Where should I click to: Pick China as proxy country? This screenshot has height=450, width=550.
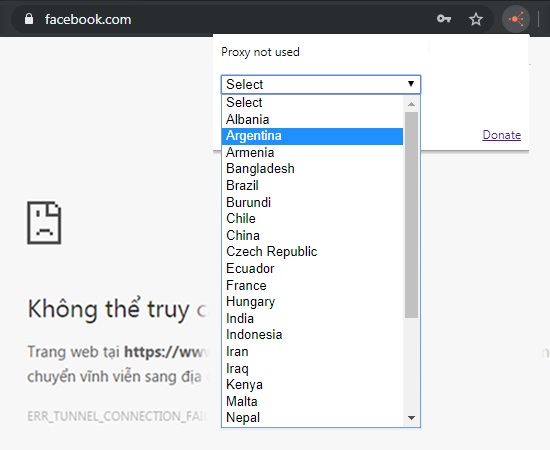[x=312, y=235]
